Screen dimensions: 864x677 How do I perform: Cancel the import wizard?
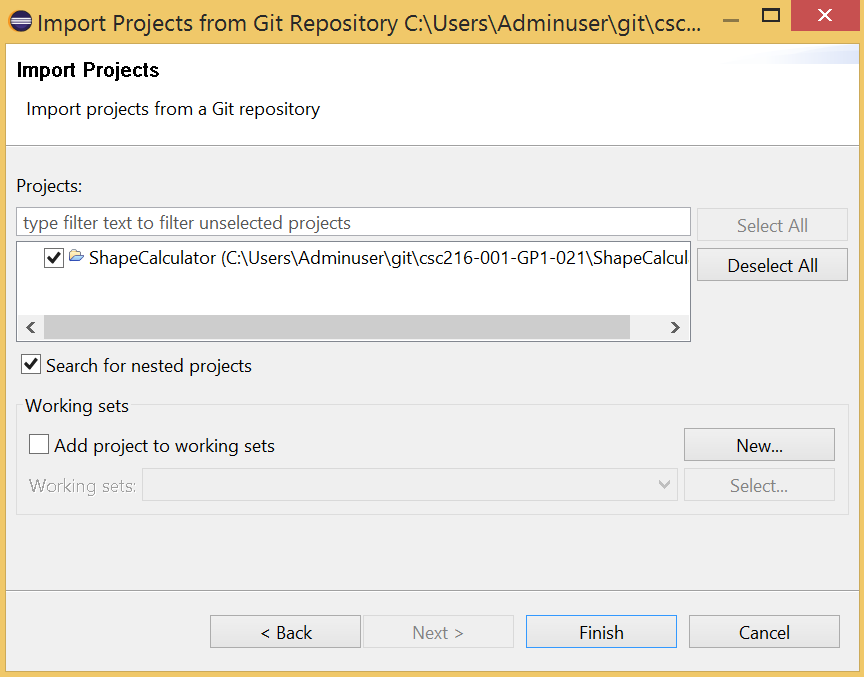[764, 632]
